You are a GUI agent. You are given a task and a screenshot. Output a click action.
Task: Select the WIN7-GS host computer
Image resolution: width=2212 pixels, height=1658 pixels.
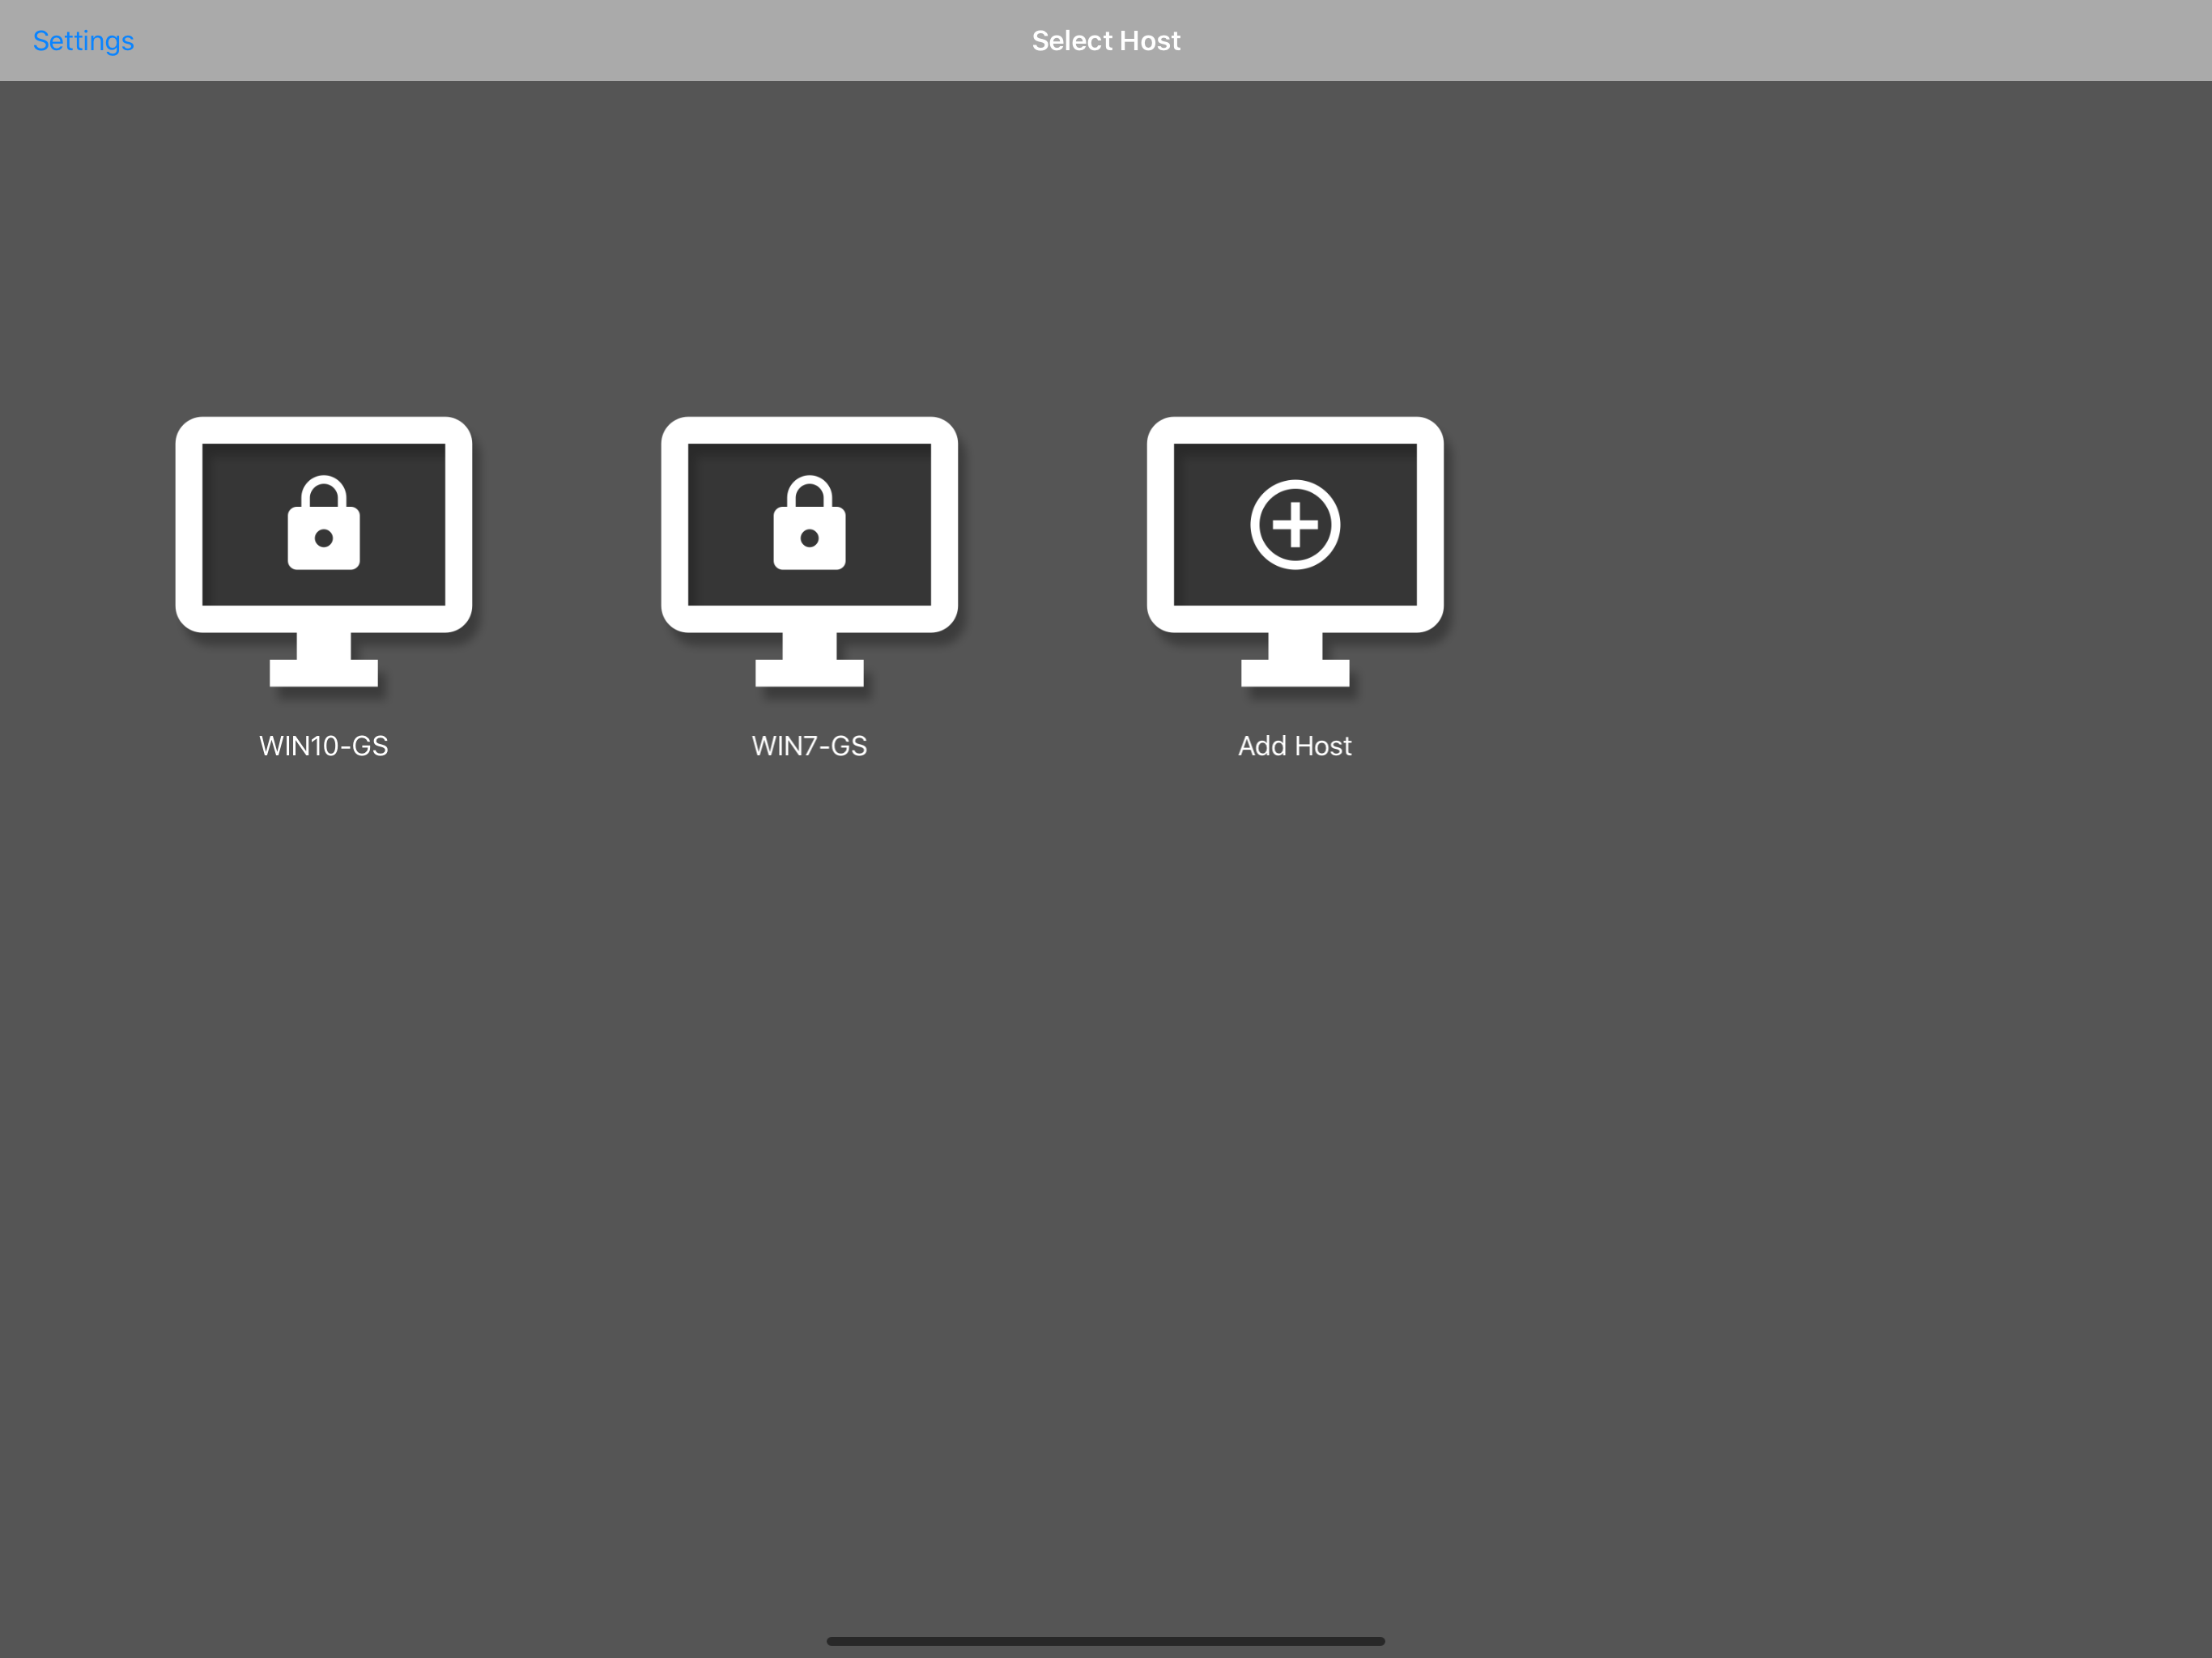click(x=809, y=551)
